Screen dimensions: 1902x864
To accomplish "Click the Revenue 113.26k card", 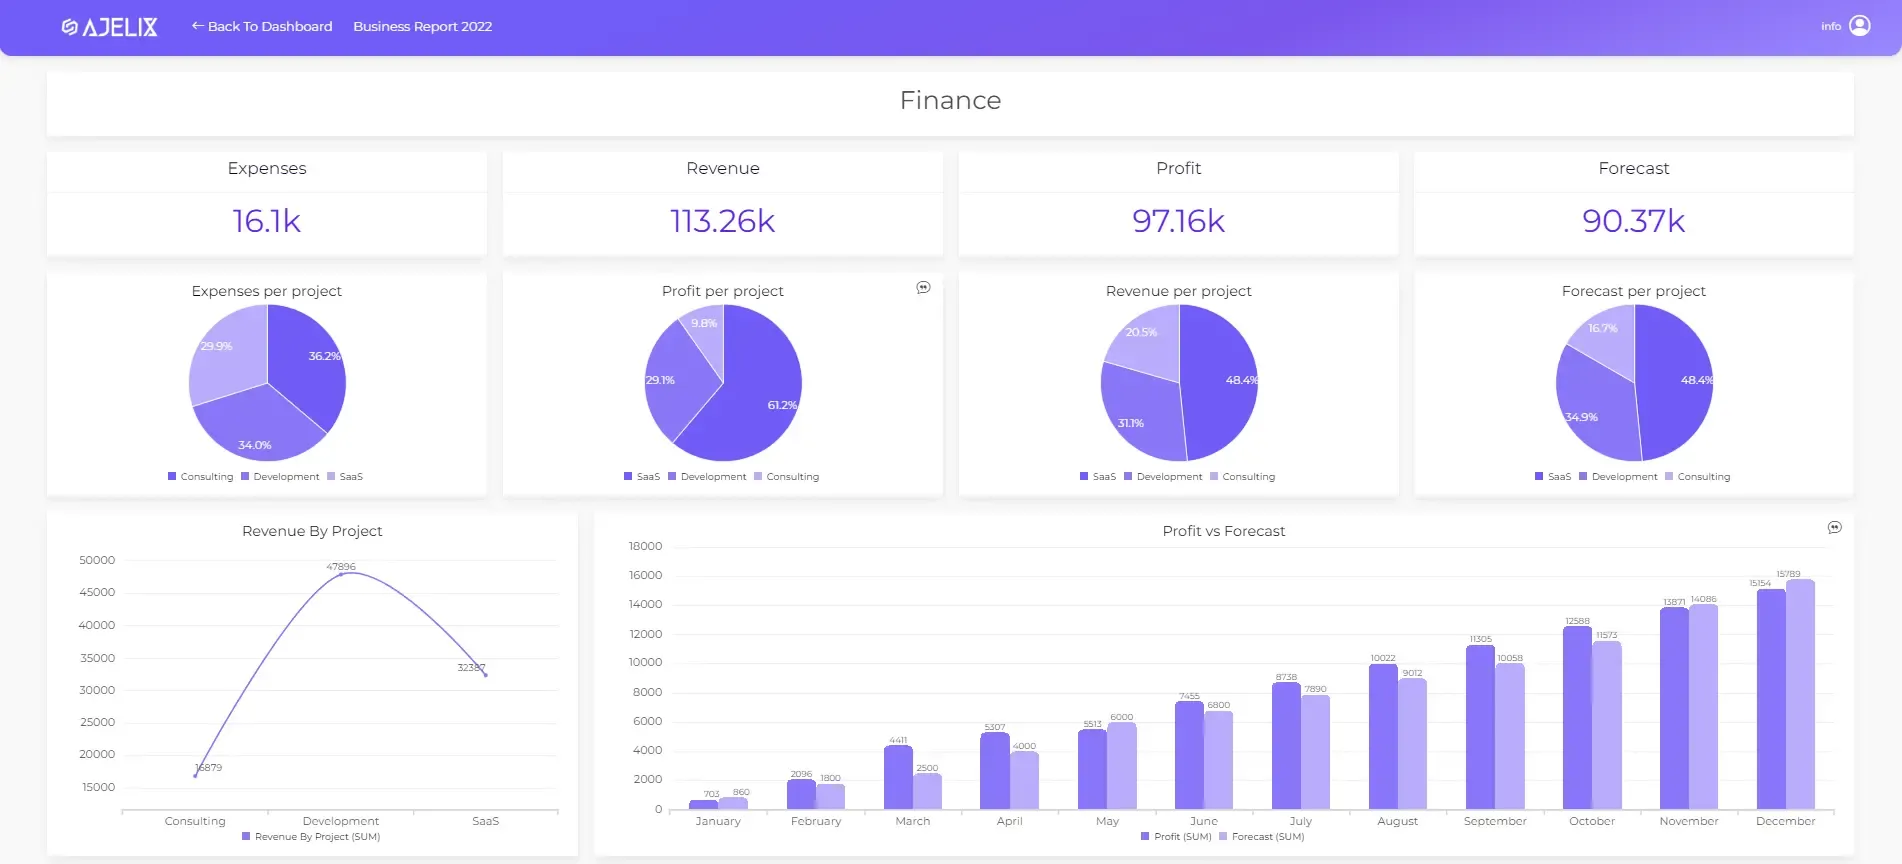I will pyautogui.click(x=723, y=204).
